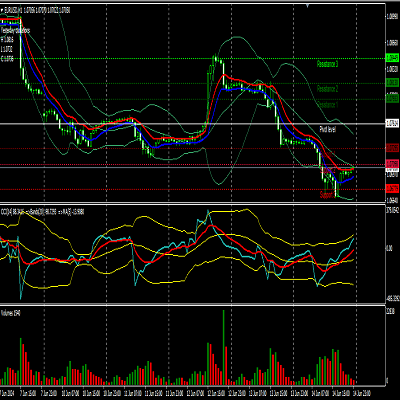Image resolution: width=400 pixels, height=400 pixels.
Task: Select the Support 3 label
Action: (x=327, y=195)
